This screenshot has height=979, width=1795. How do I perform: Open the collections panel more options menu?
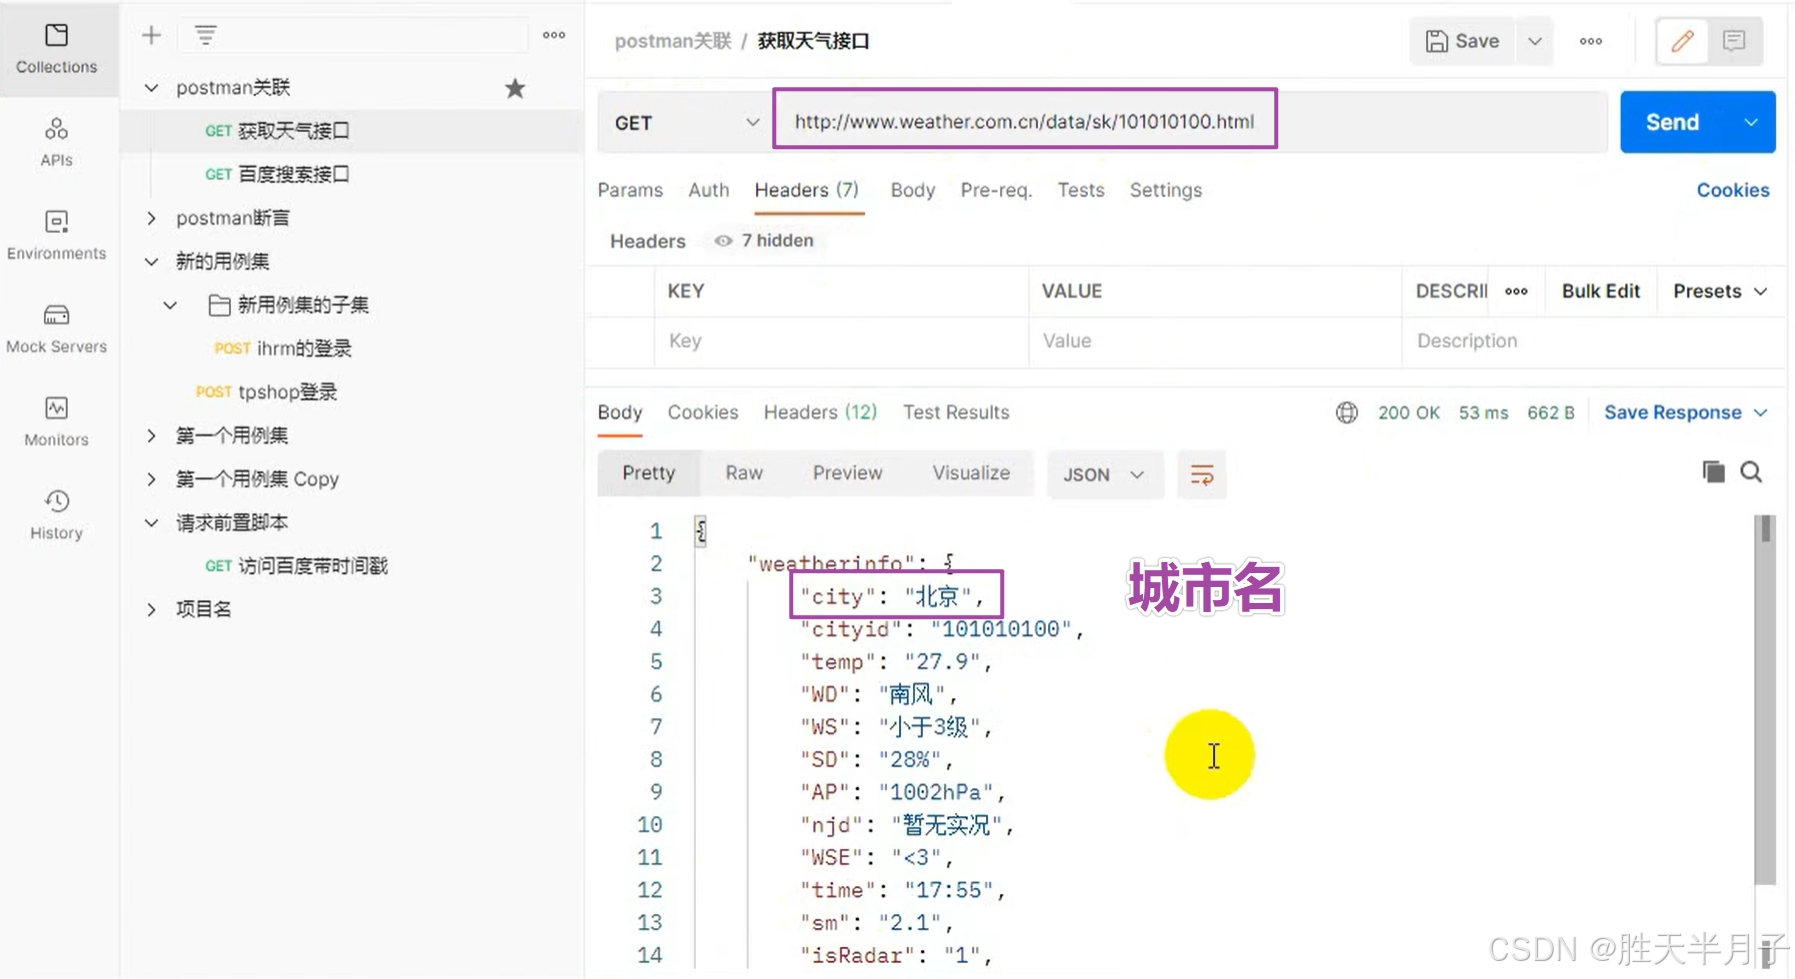click(x=554, y=35)
